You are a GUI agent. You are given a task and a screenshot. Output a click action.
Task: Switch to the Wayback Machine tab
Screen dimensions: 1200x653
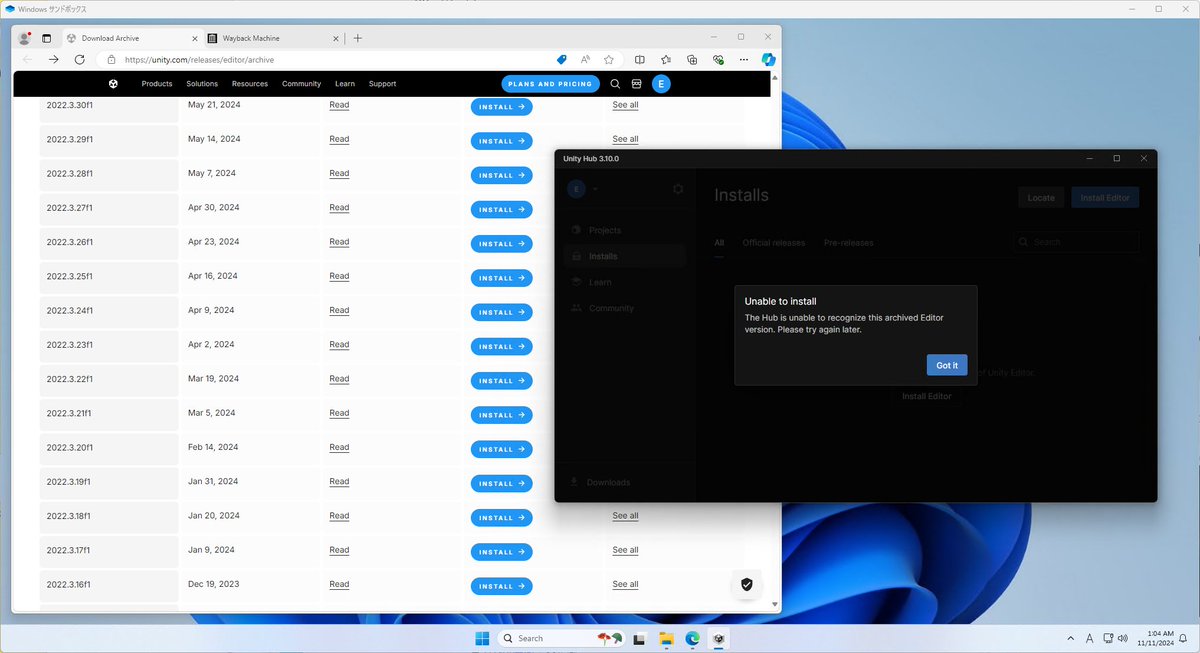272,38
